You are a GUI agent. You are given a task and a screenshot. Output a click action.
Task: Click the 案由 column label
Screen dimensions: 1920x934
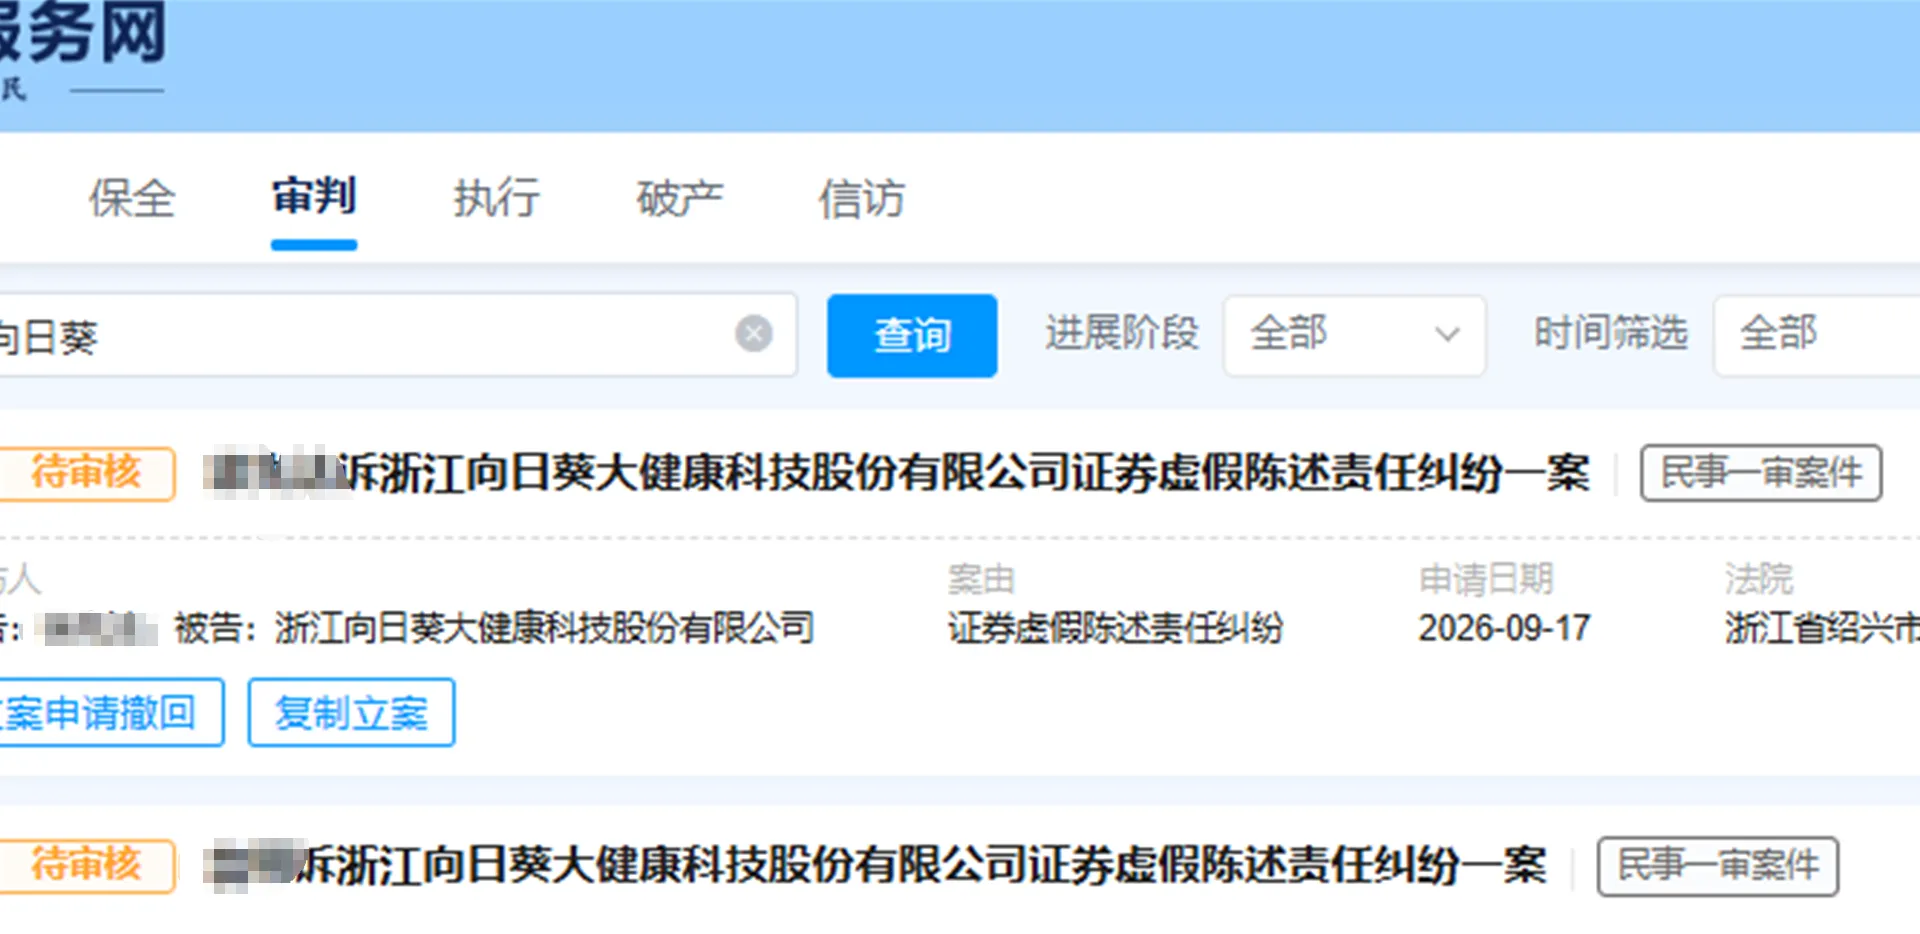tap(981, 579)
